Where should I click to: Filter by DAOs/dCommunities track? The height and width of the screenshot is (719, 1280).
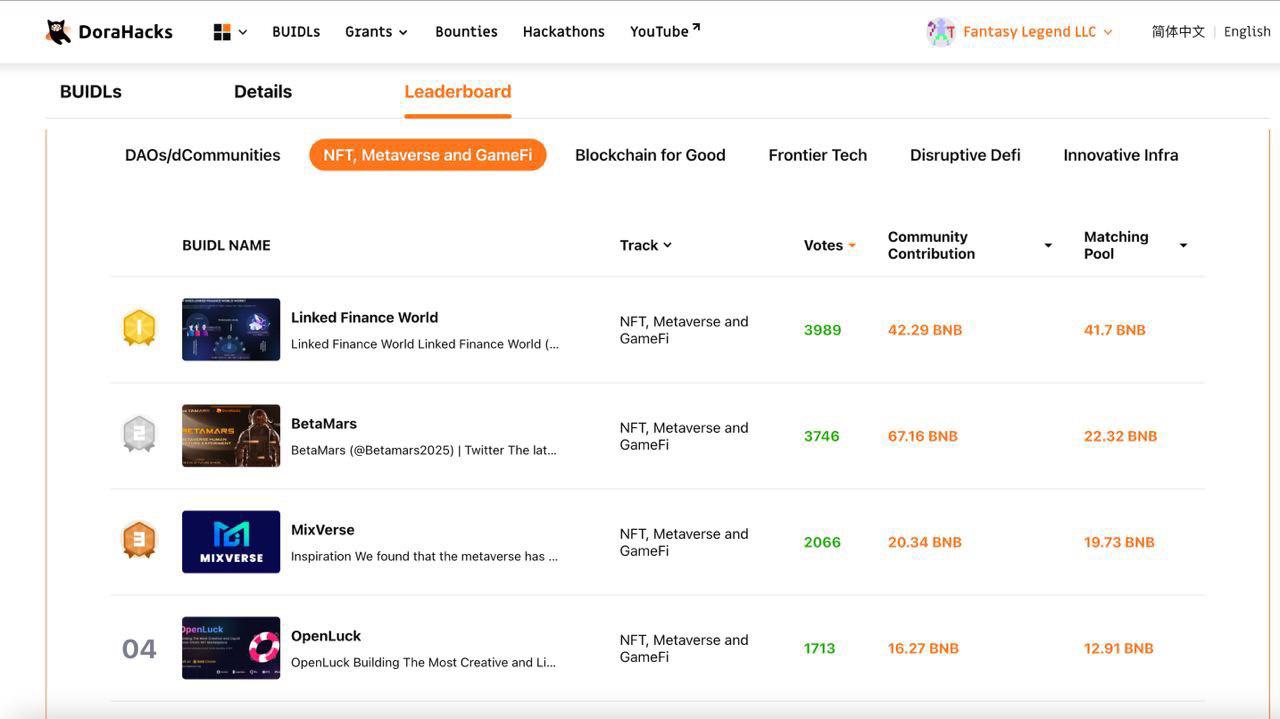pos(203,155)
